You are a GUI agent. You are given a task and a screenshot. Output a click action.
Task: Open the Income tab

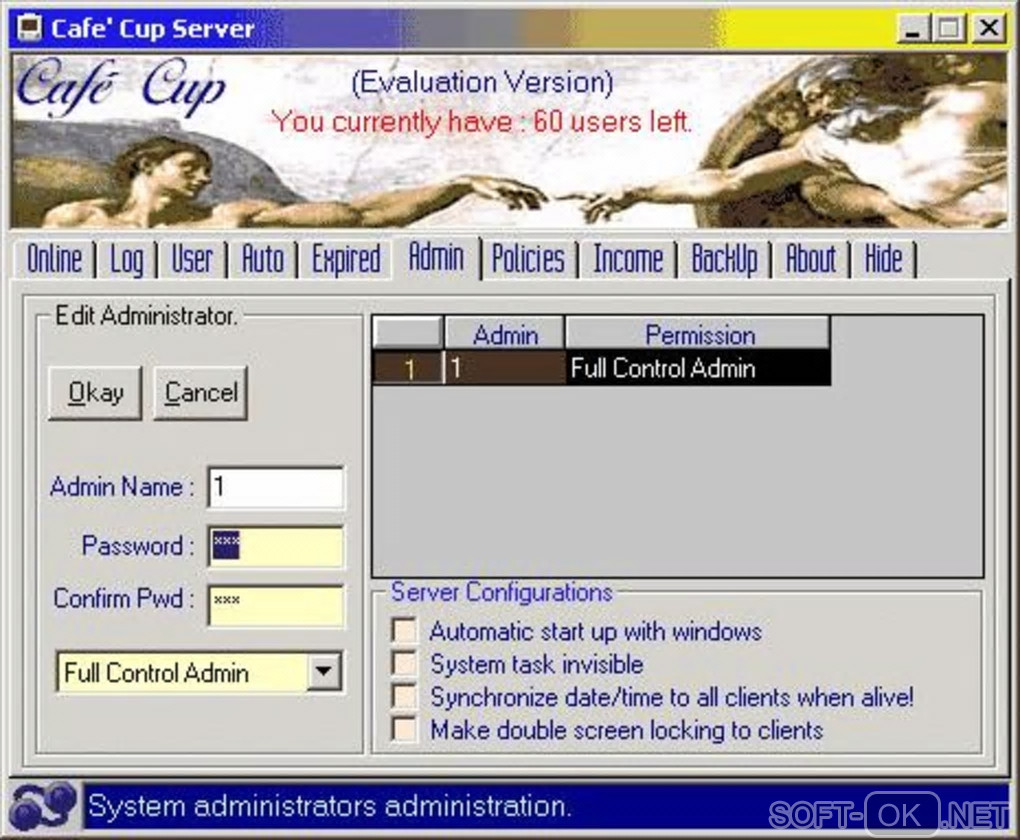click(x=628, y=260)
